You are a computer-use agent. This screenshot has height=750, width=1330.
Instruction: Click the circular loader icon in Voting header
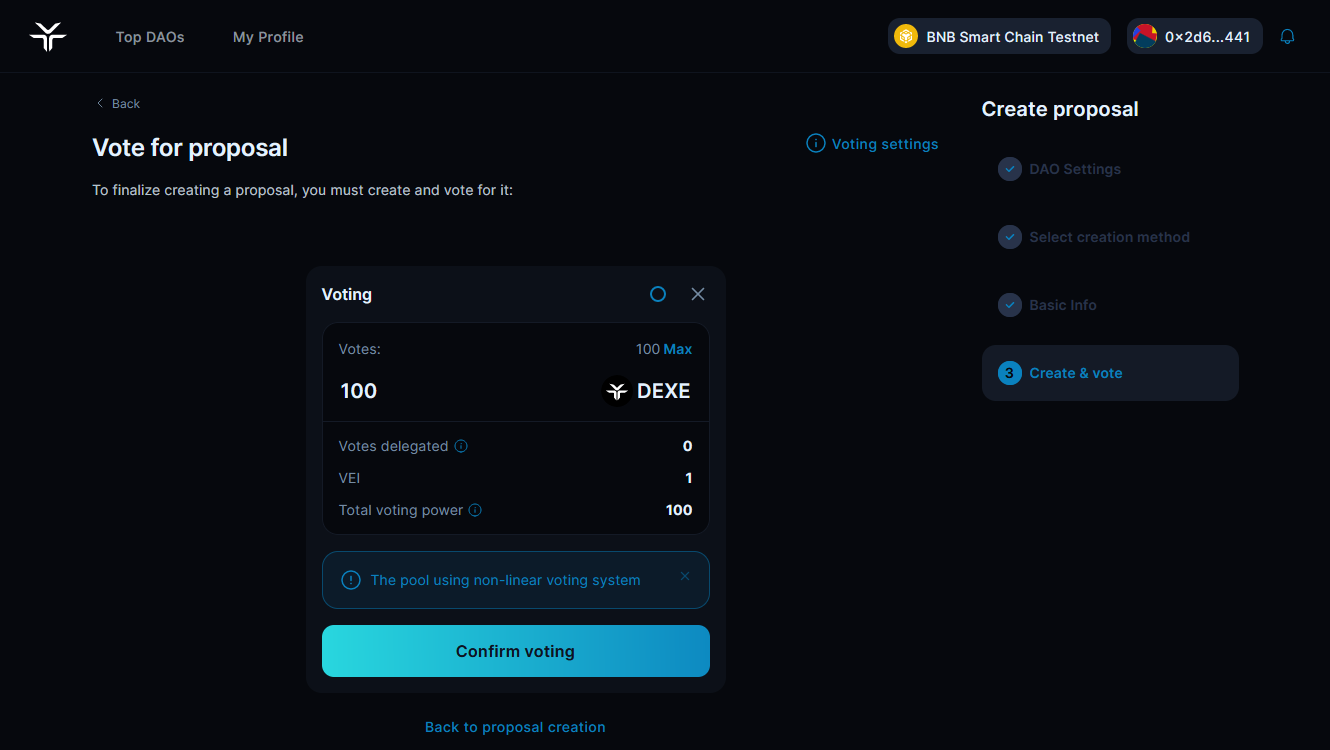pos(658,294)
